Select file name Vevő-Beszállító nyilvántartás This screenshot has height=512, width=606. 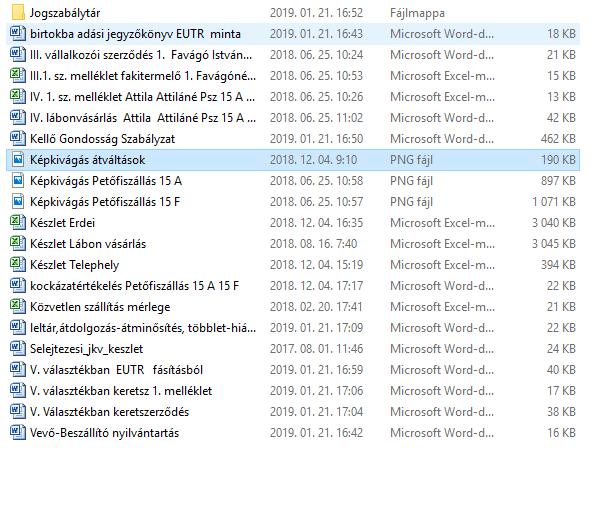[104, 433]
